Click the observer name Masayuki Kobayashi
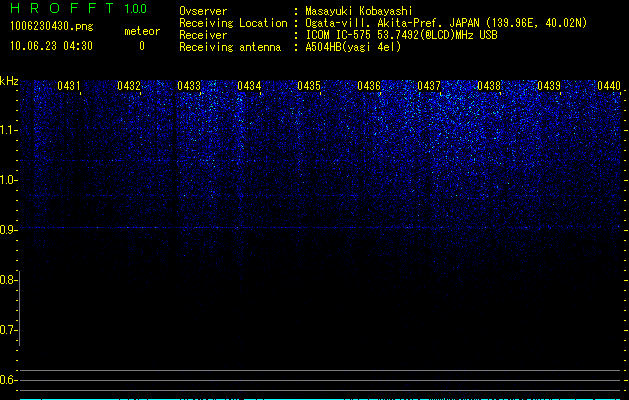The image size is (629, 400). coord(359,11)
